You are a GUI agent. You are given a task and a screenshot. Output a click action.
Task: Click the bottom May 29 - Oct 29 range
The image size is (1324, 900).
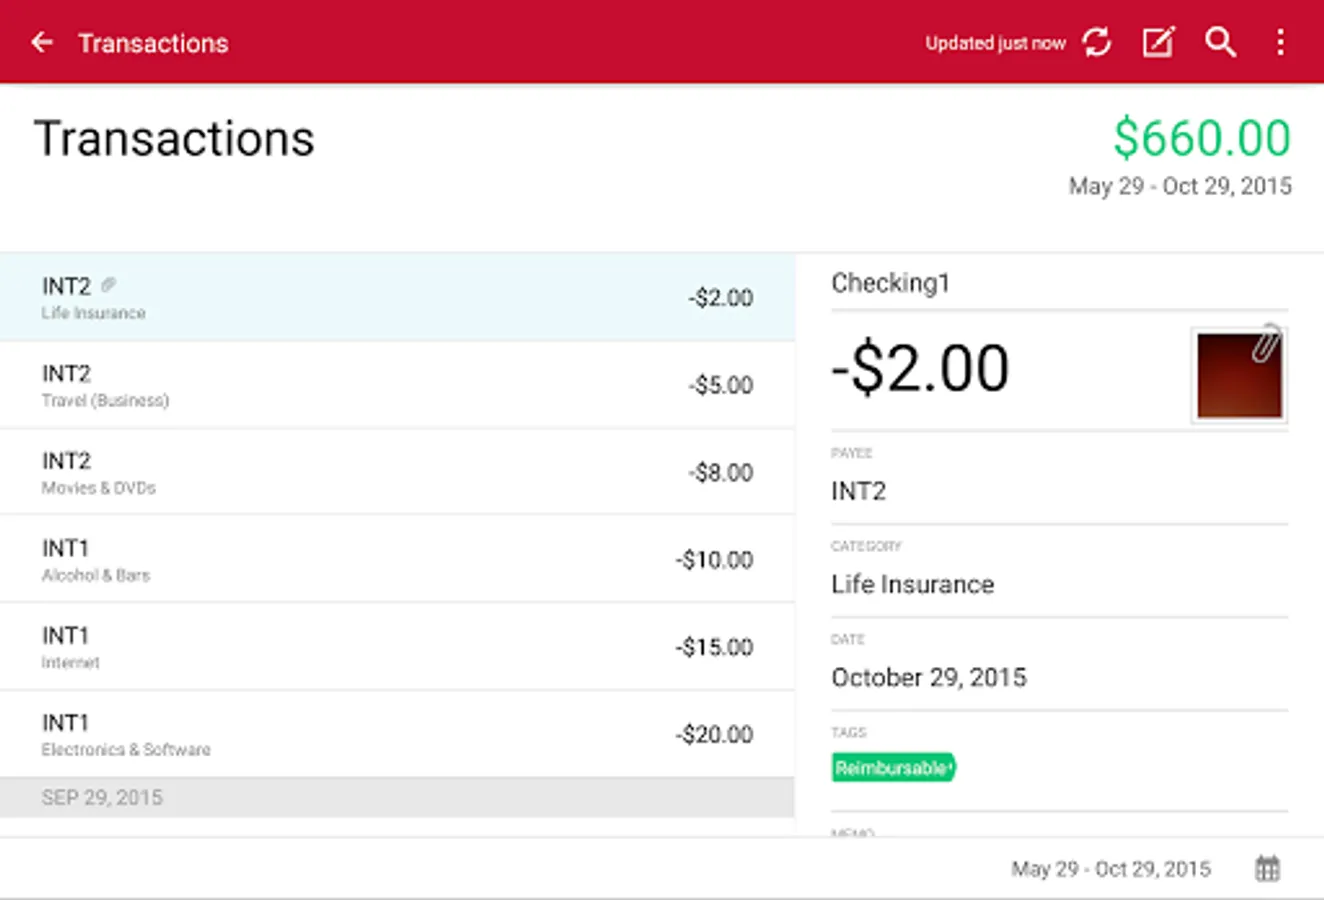point(1110,868)
